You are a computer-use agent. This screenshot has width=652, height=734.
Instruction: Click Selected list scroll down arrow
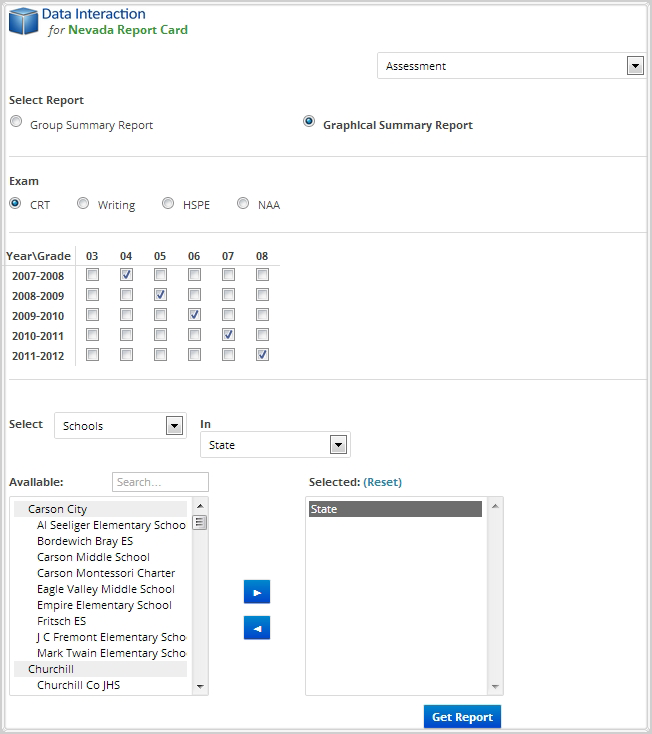tap(495, 687)
